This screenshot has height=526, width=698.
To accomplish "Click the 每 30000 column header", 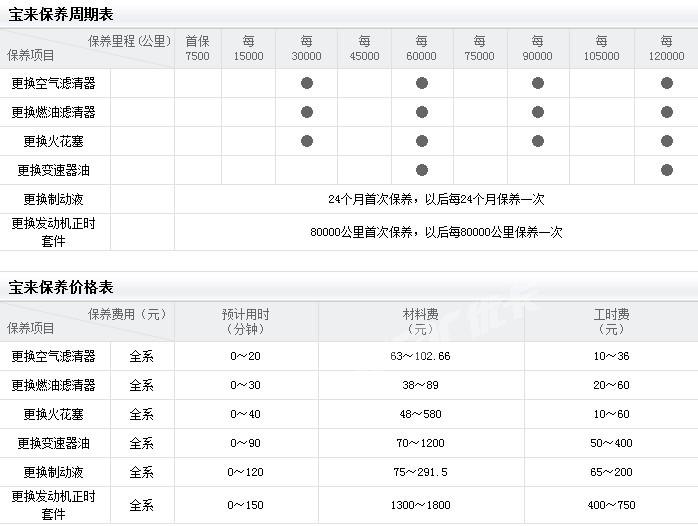I will pos(306,49).
